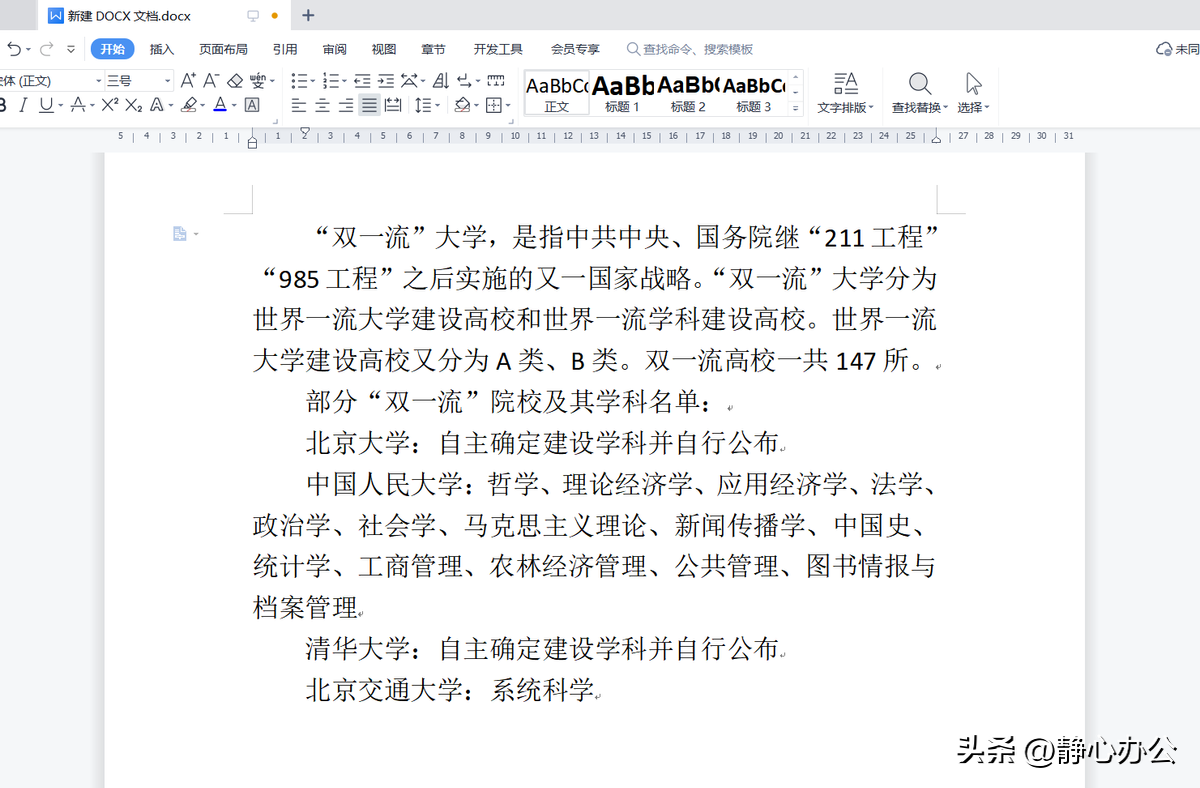Open the 开发工具 tab
The width and height of the screenshot is (1200, 788).
(x=498, y=49)
